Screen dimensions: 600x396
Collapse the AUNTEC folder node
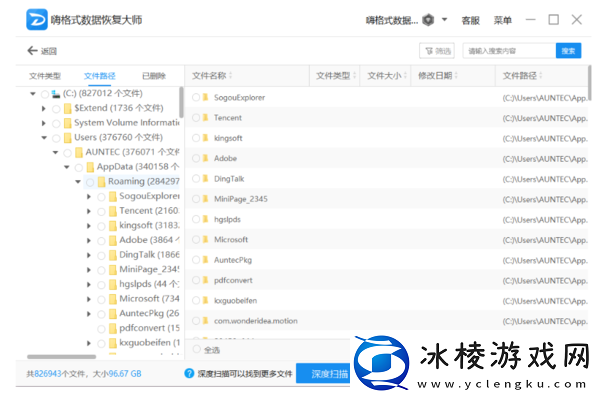coord(55,152)
